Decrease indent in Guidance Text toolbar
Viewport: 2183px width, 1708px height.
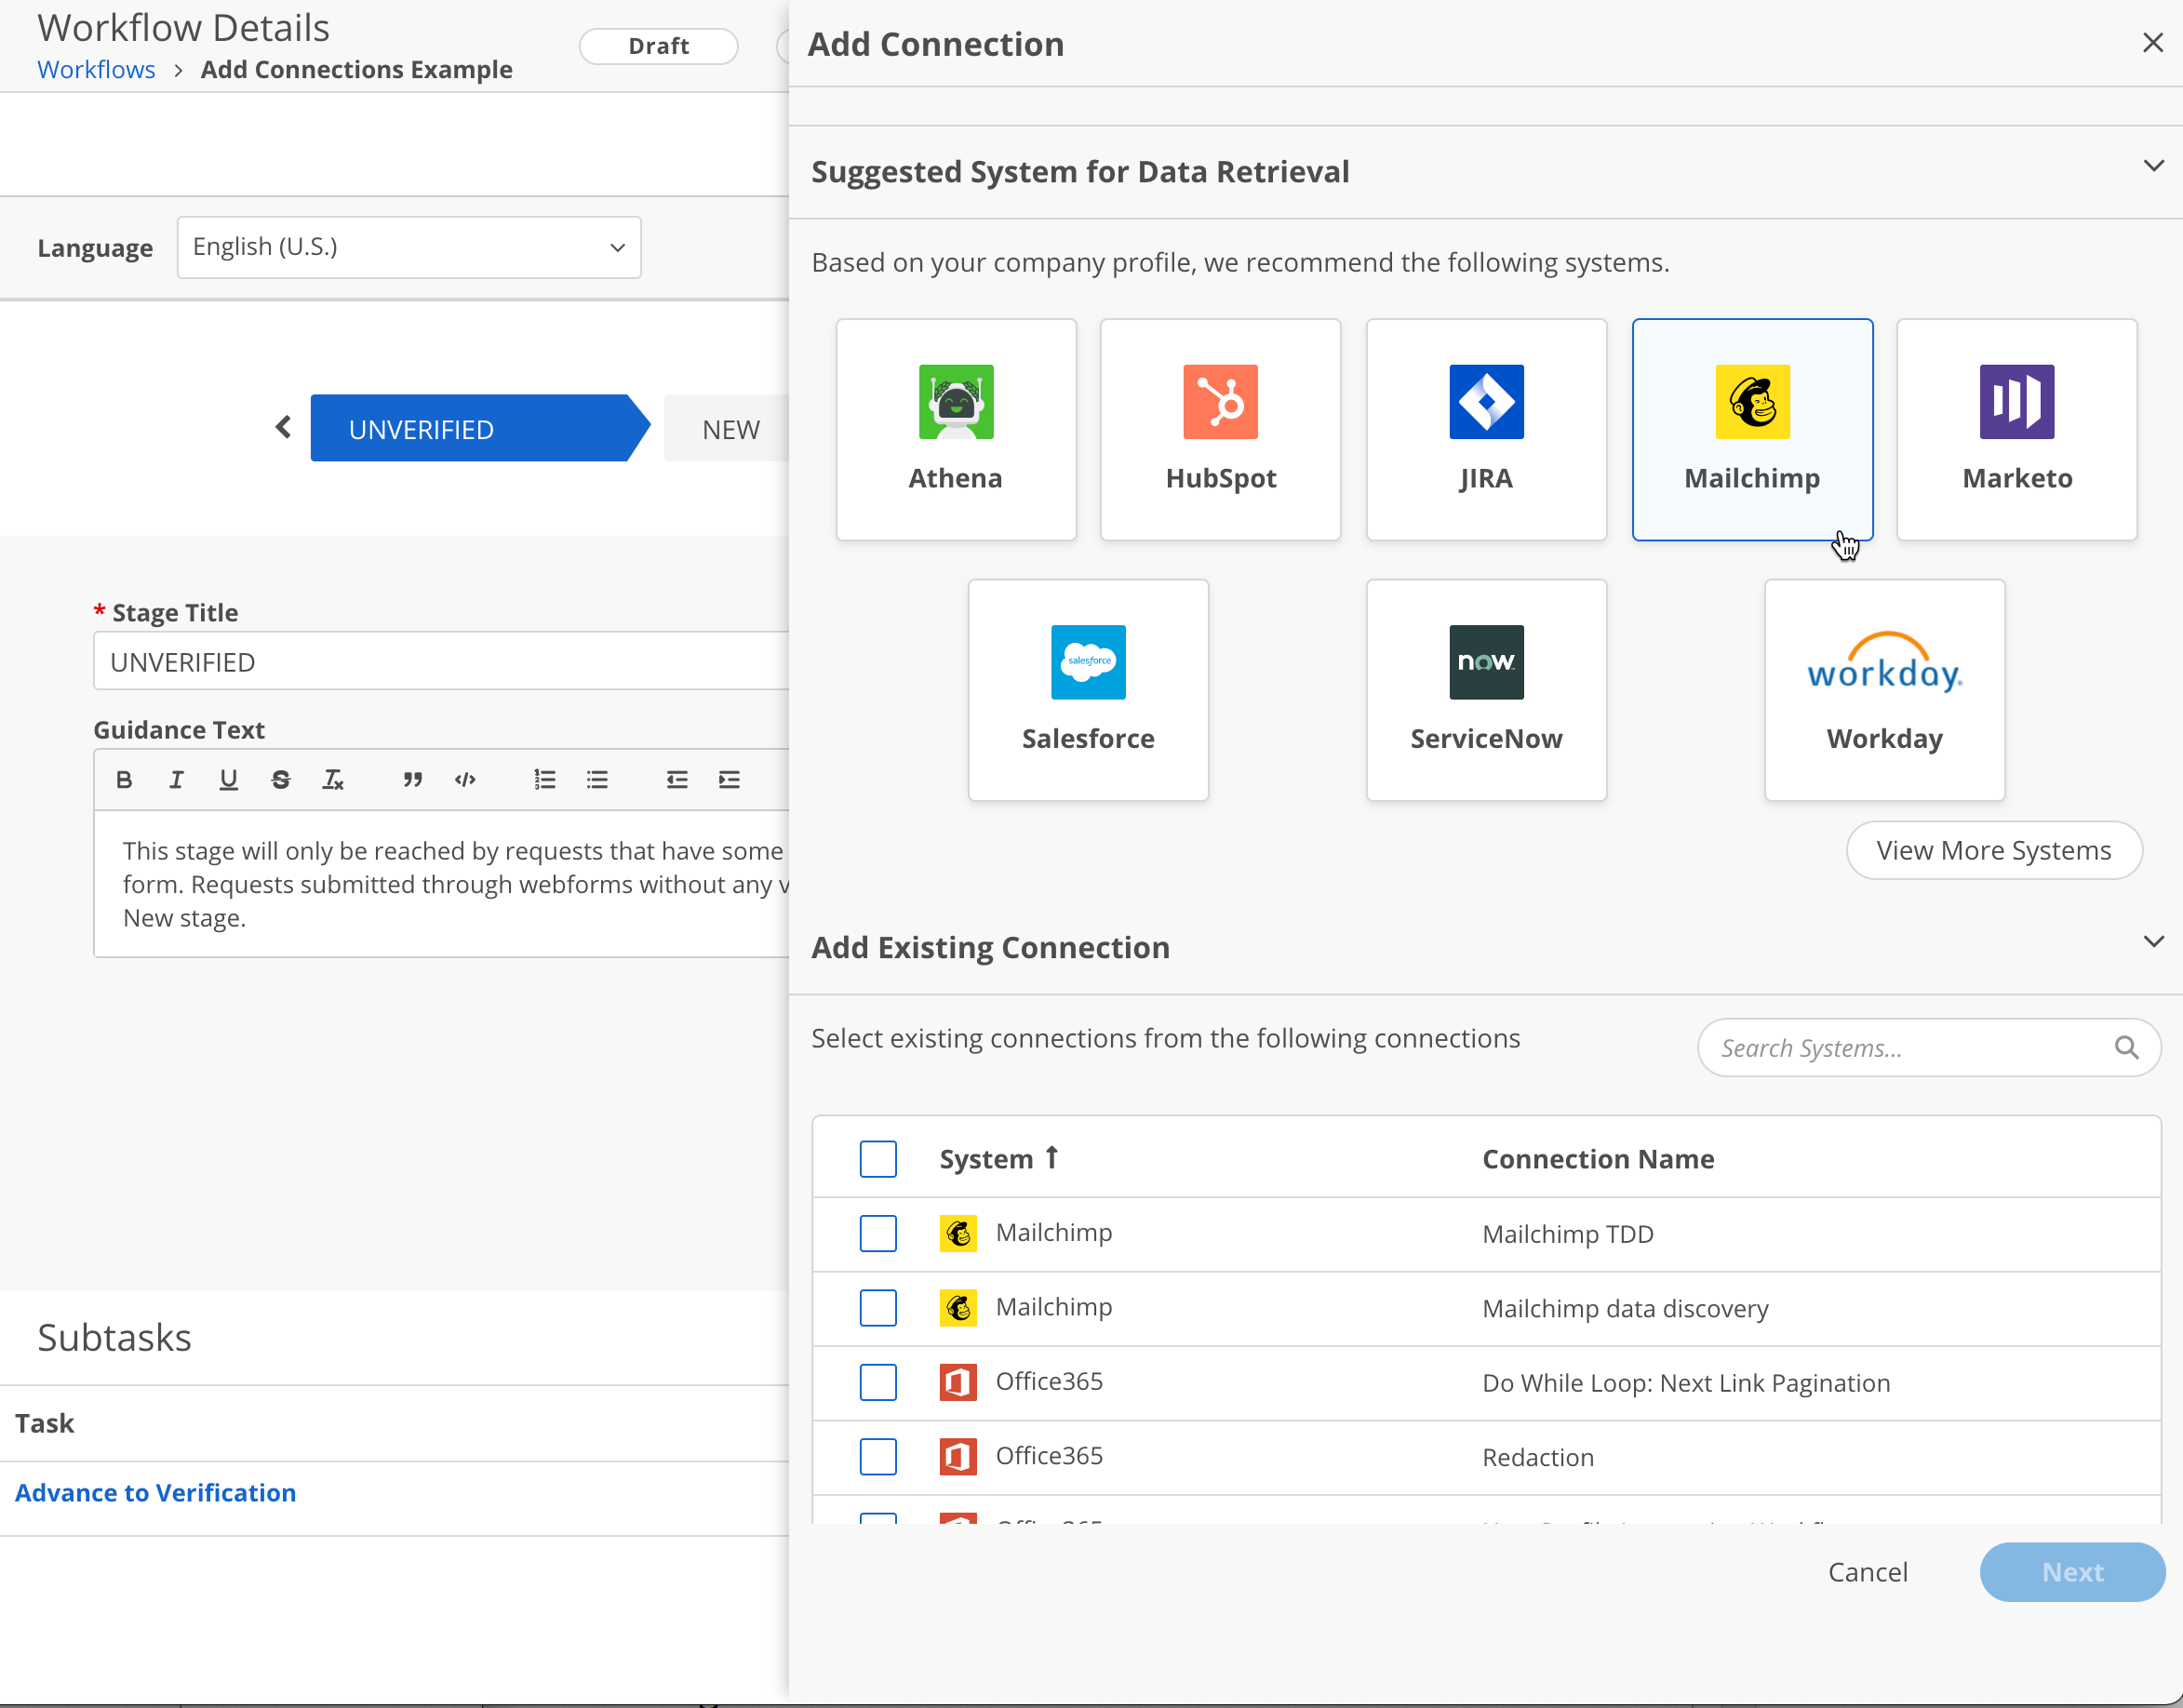(677, 780)
